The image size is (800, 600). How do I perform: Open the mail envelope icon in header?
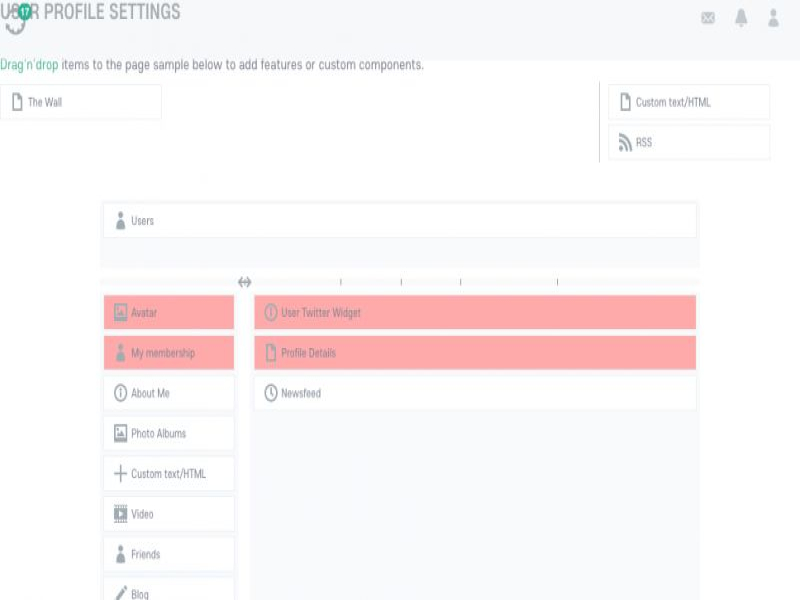(x=708, y=18)
